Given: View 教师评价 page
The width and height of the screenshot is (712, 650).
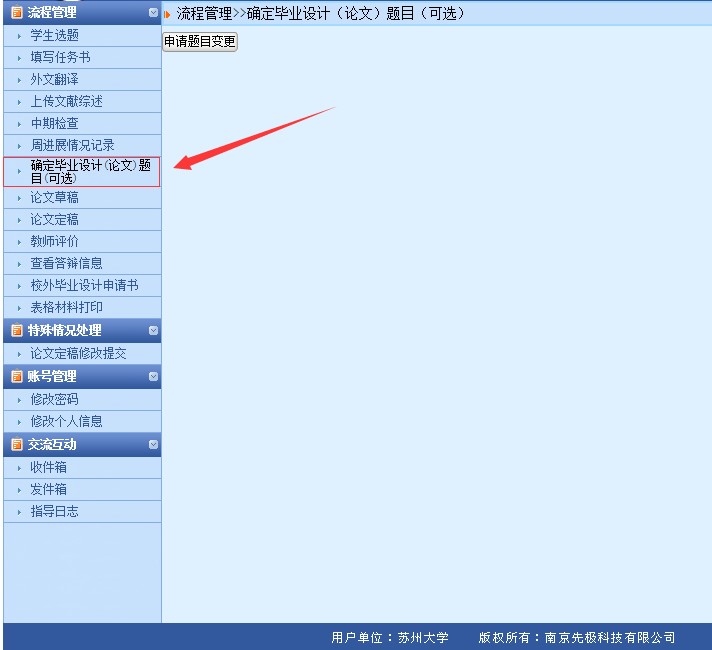Looking at the screenshot, I should (x=82, y=242).
